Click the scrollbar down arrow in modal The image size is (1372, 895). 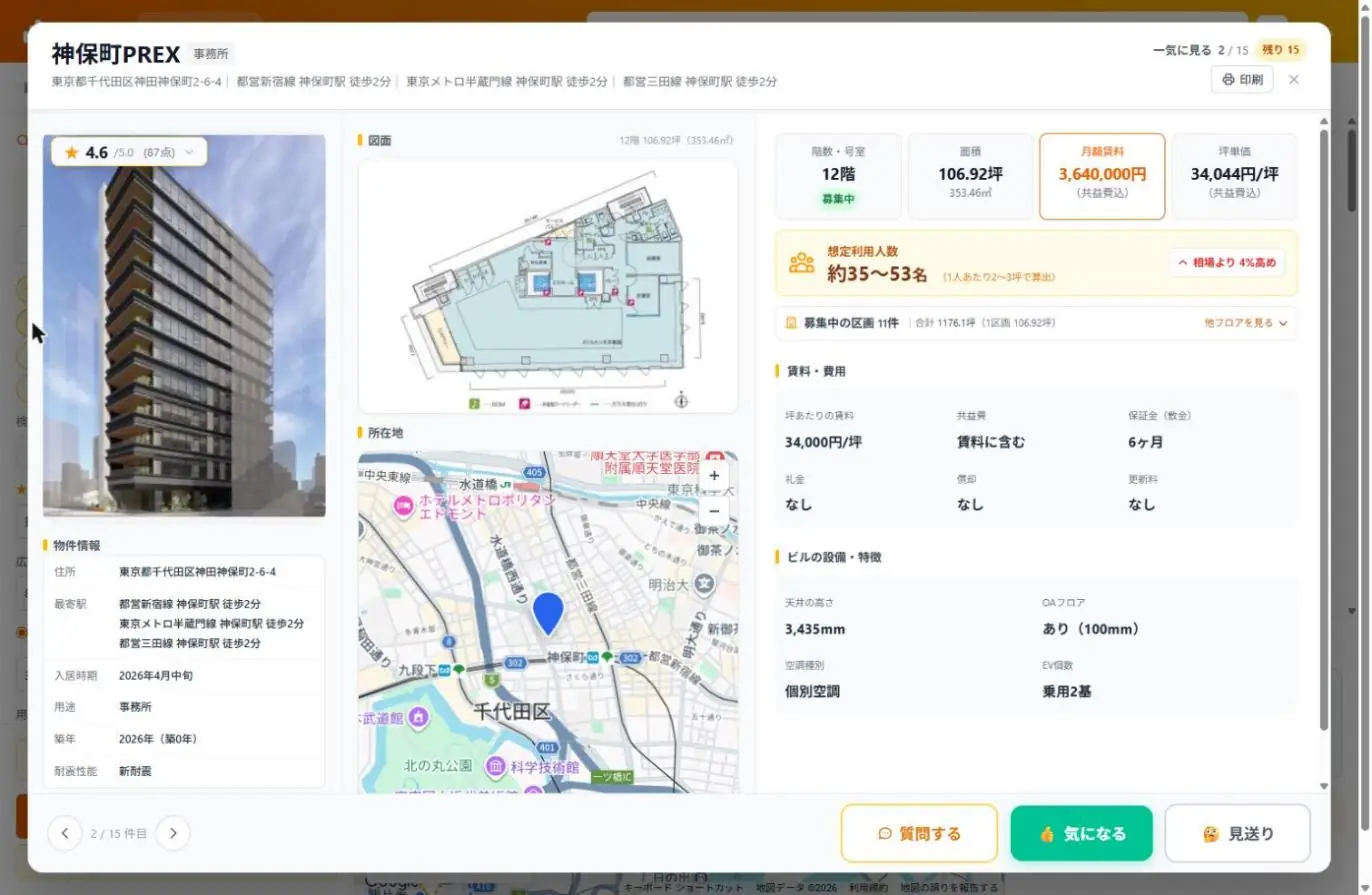[1324, 786]
